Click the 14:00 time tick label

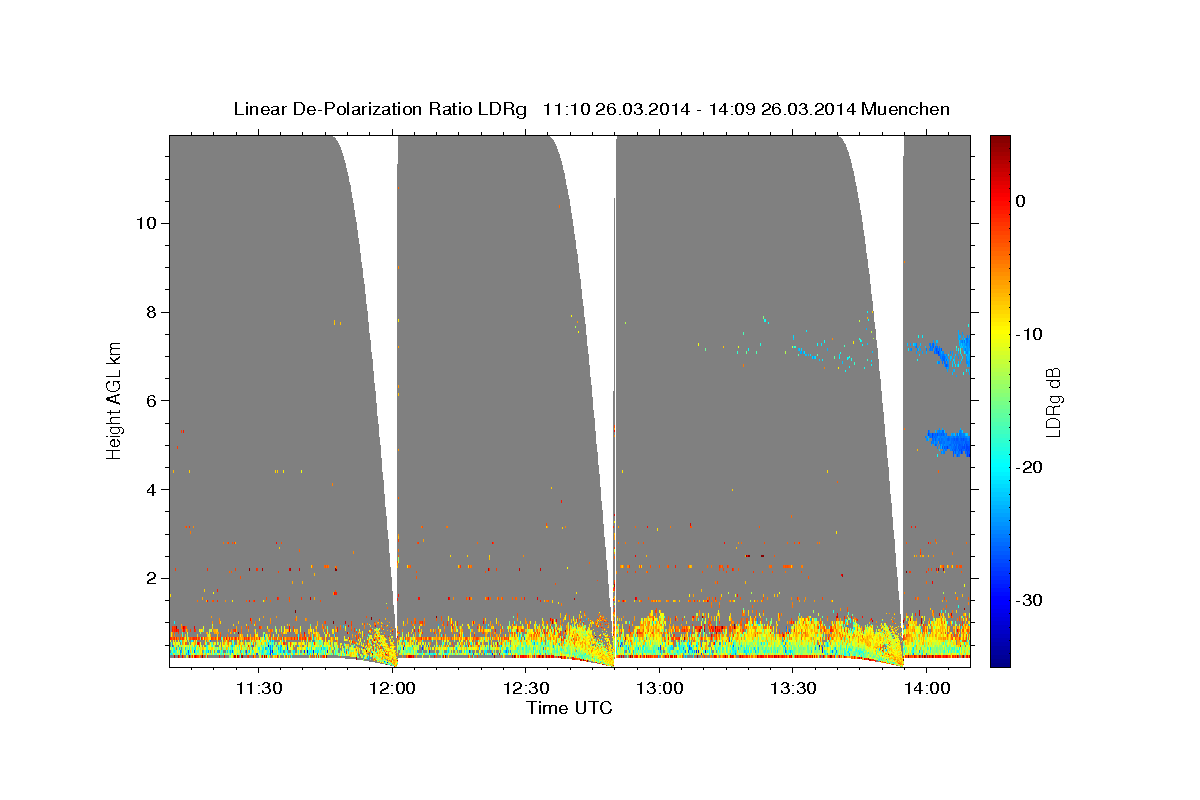coord(926,688)
